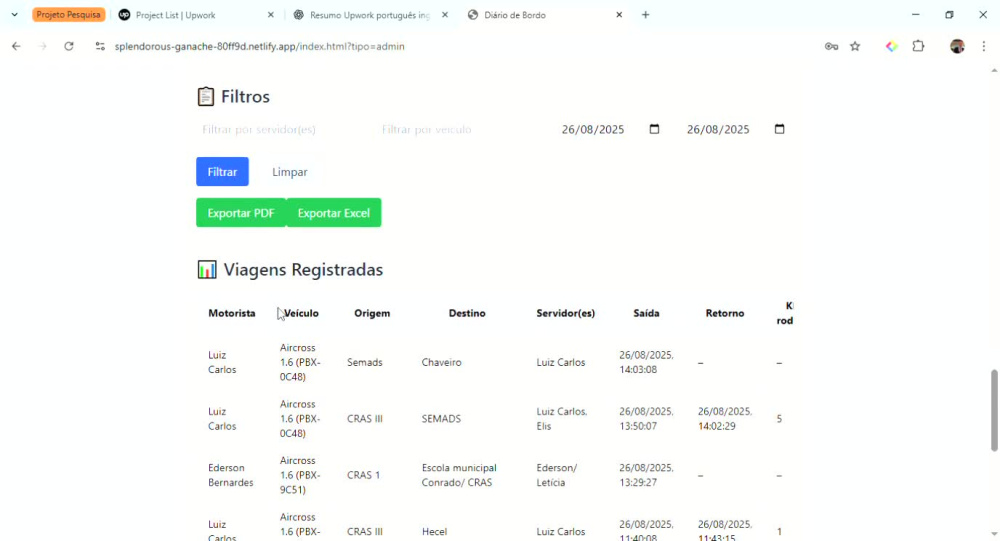
Task: Focus the Filtrar por veículo field
Action: pos(462,130)
